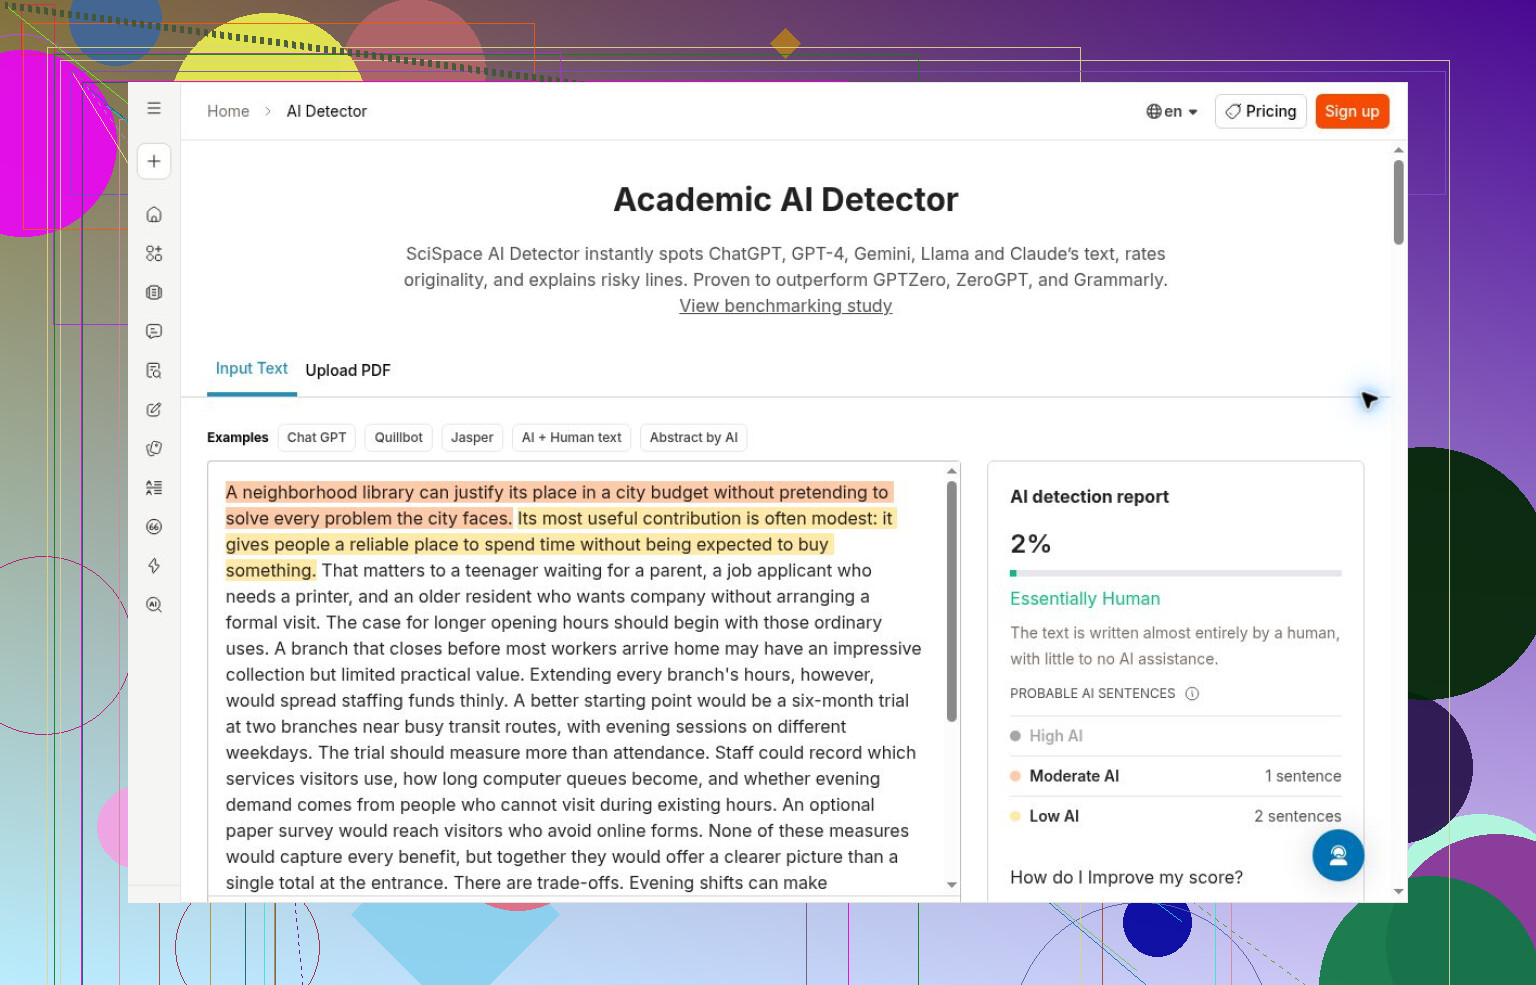
Task: Open the apps grid icon in sidebar
Action: 154,253
